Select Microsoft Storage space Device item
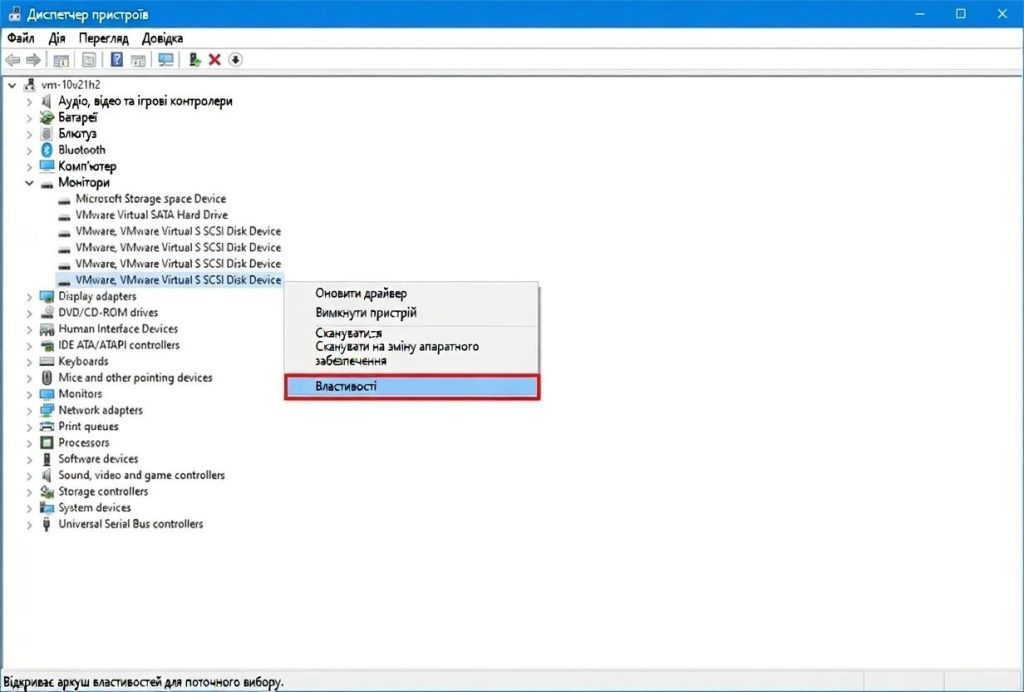This screenshot has width=1024, height=692. click(150, 199)
